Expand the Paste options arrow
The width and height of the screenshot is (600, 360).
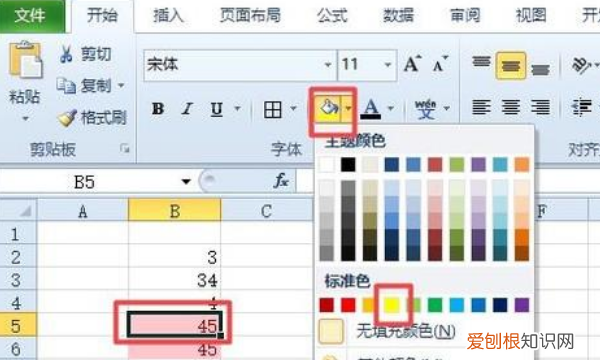point(25,119)
